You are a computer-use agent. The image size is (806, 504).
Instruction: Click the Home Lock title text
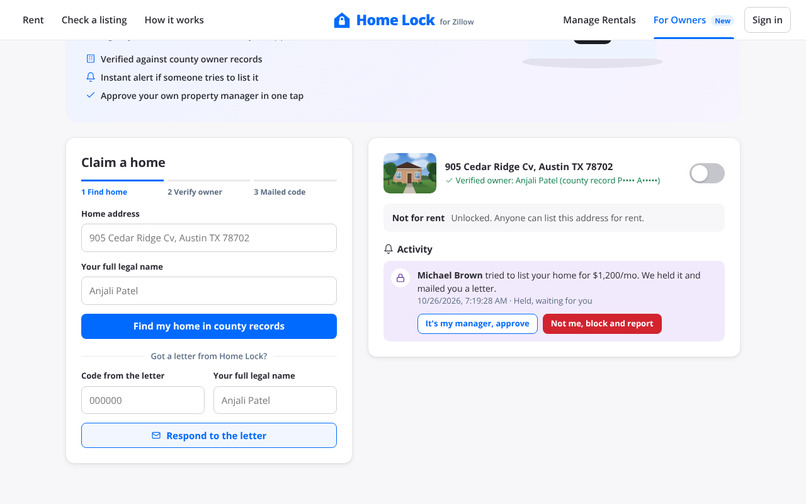pyautogui.click(x=395, y=20)
